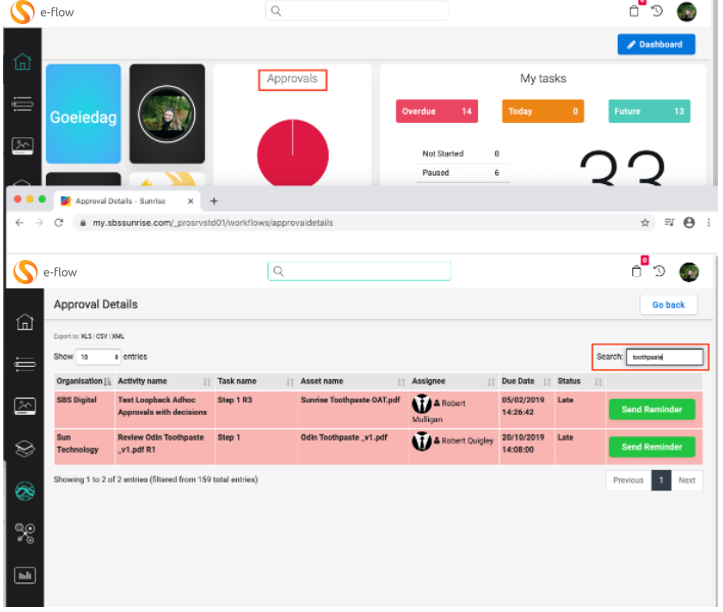The width and height of the screenshot is (723, 612).
Task: Click the profile photo card on the dashboard
Action: [x=167, y=114]
